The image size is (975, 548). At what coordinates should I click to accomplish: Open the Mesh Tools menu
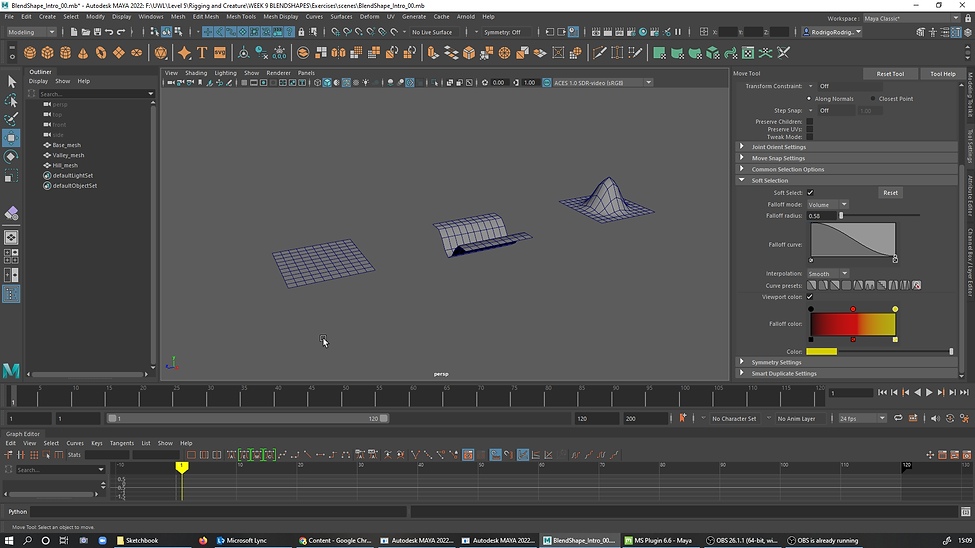(x=241, y=17)
